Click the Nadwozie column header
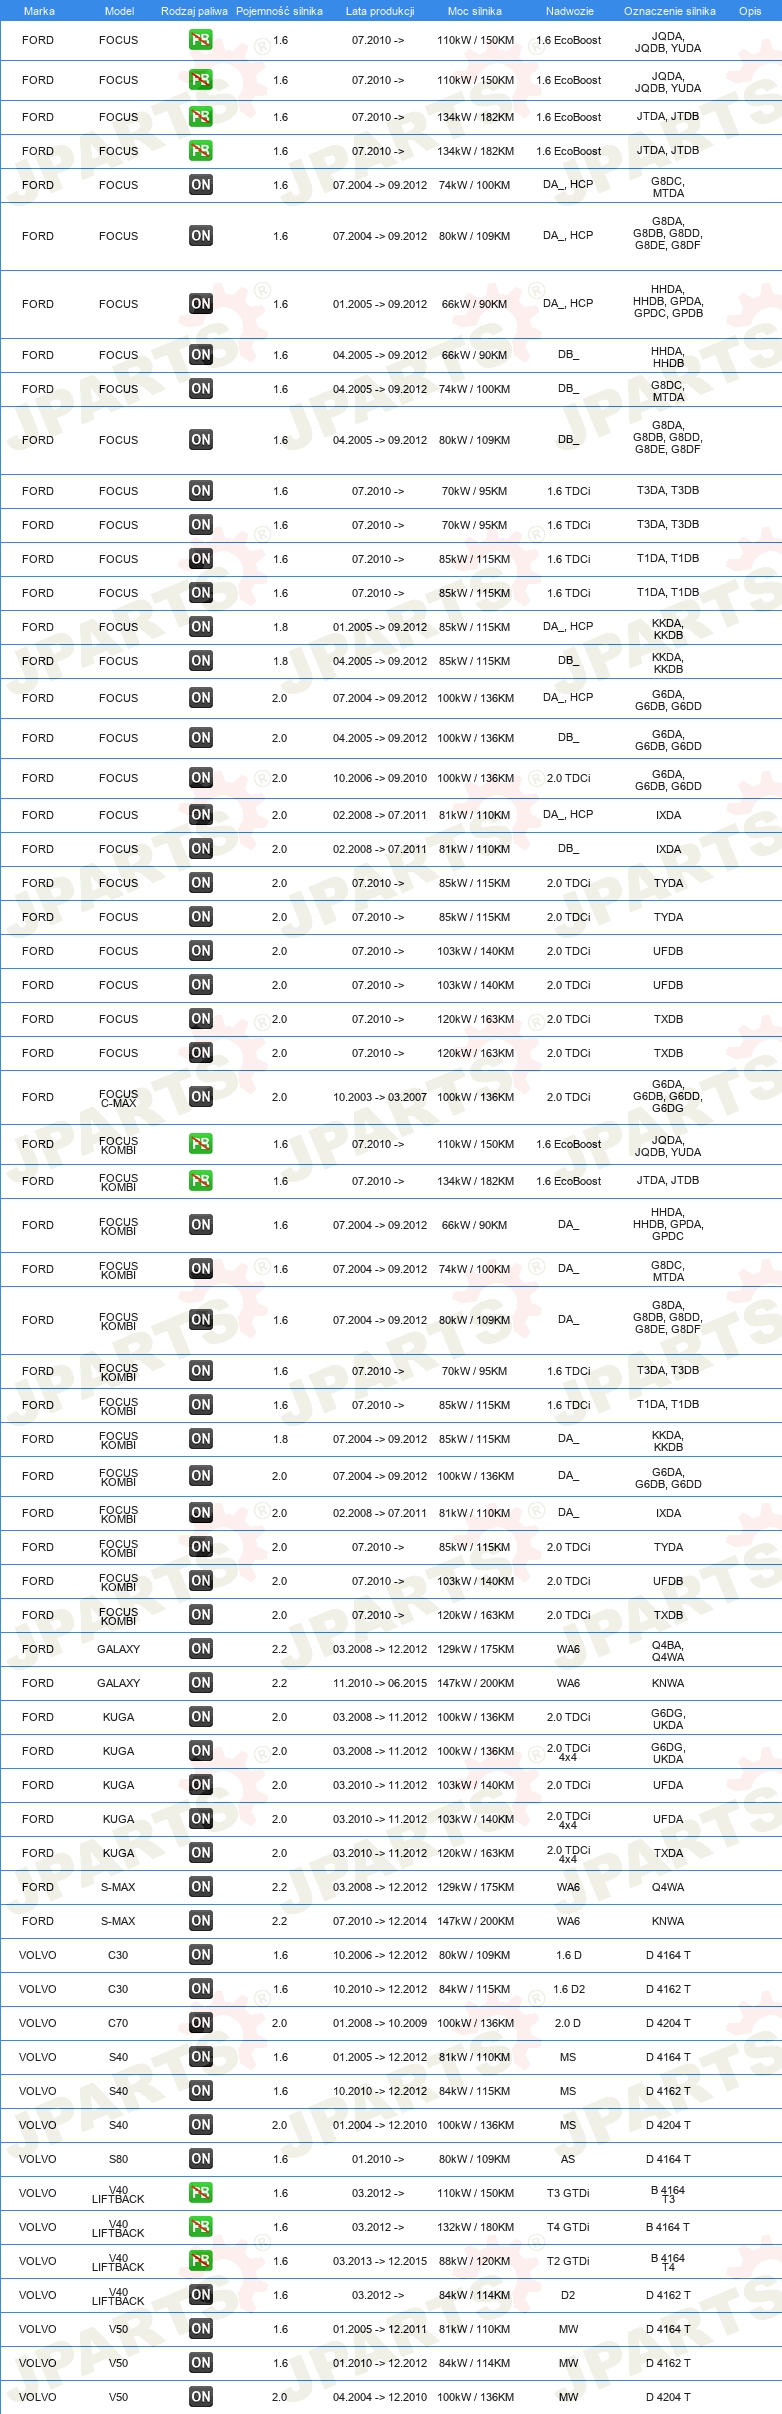 [x=569, y=11]
